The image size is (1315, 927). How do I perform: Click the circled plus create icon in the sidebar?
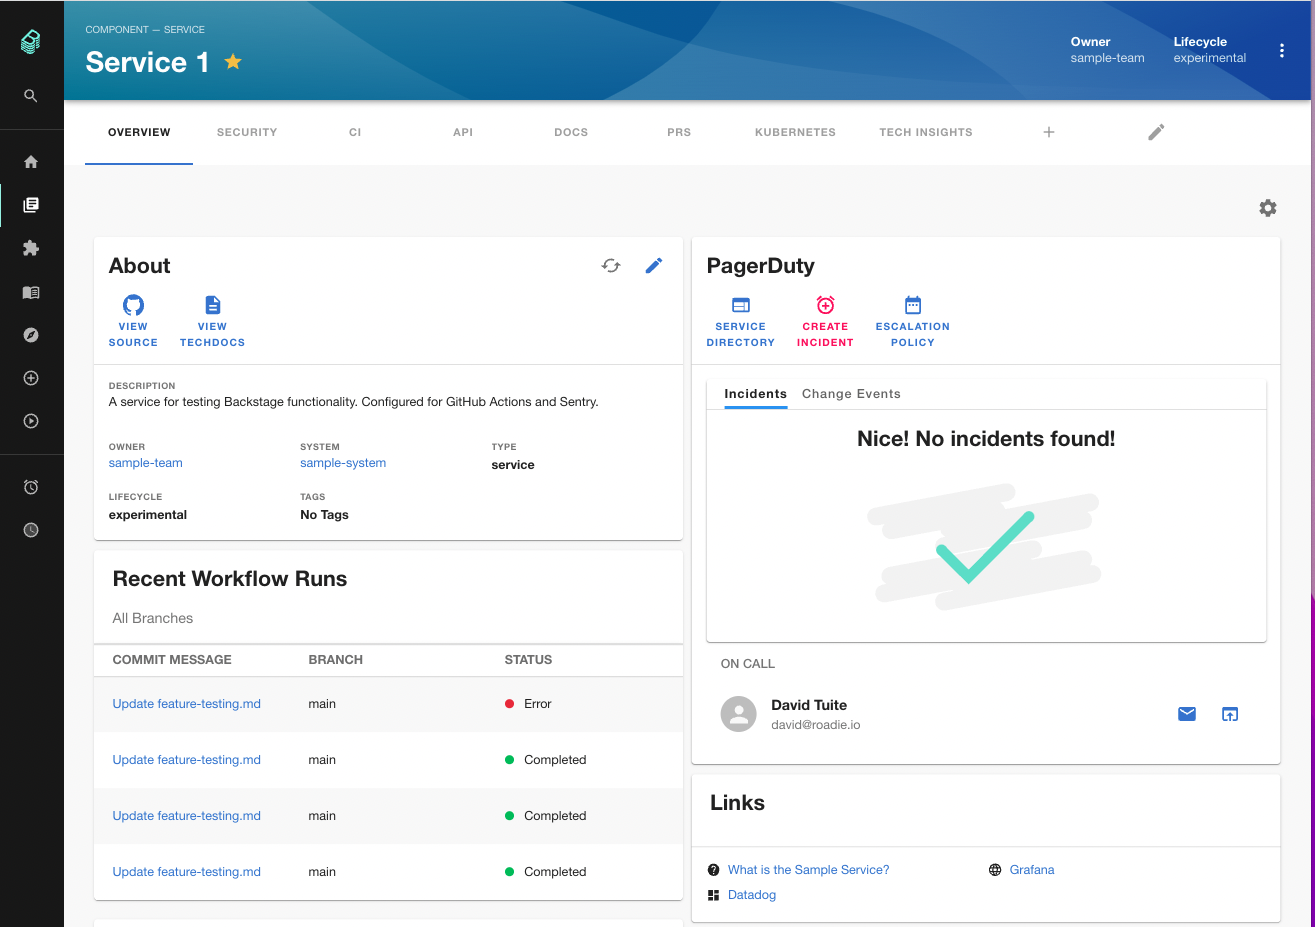coord(31,378)
